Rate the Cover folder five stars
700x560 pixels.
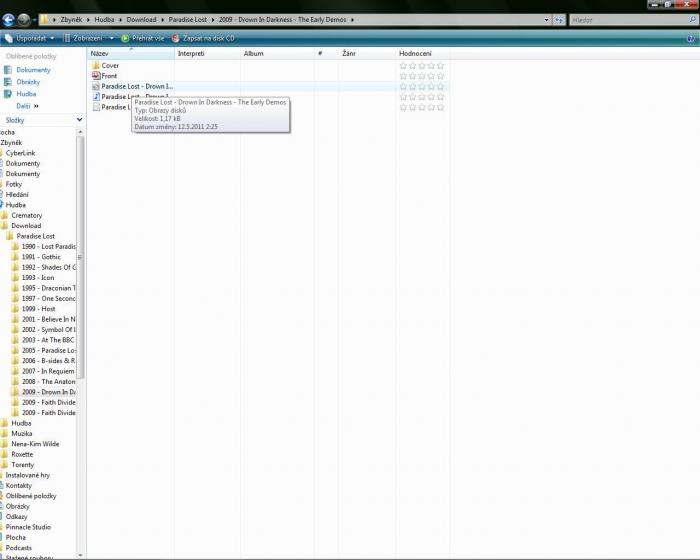tap(440, 66)
